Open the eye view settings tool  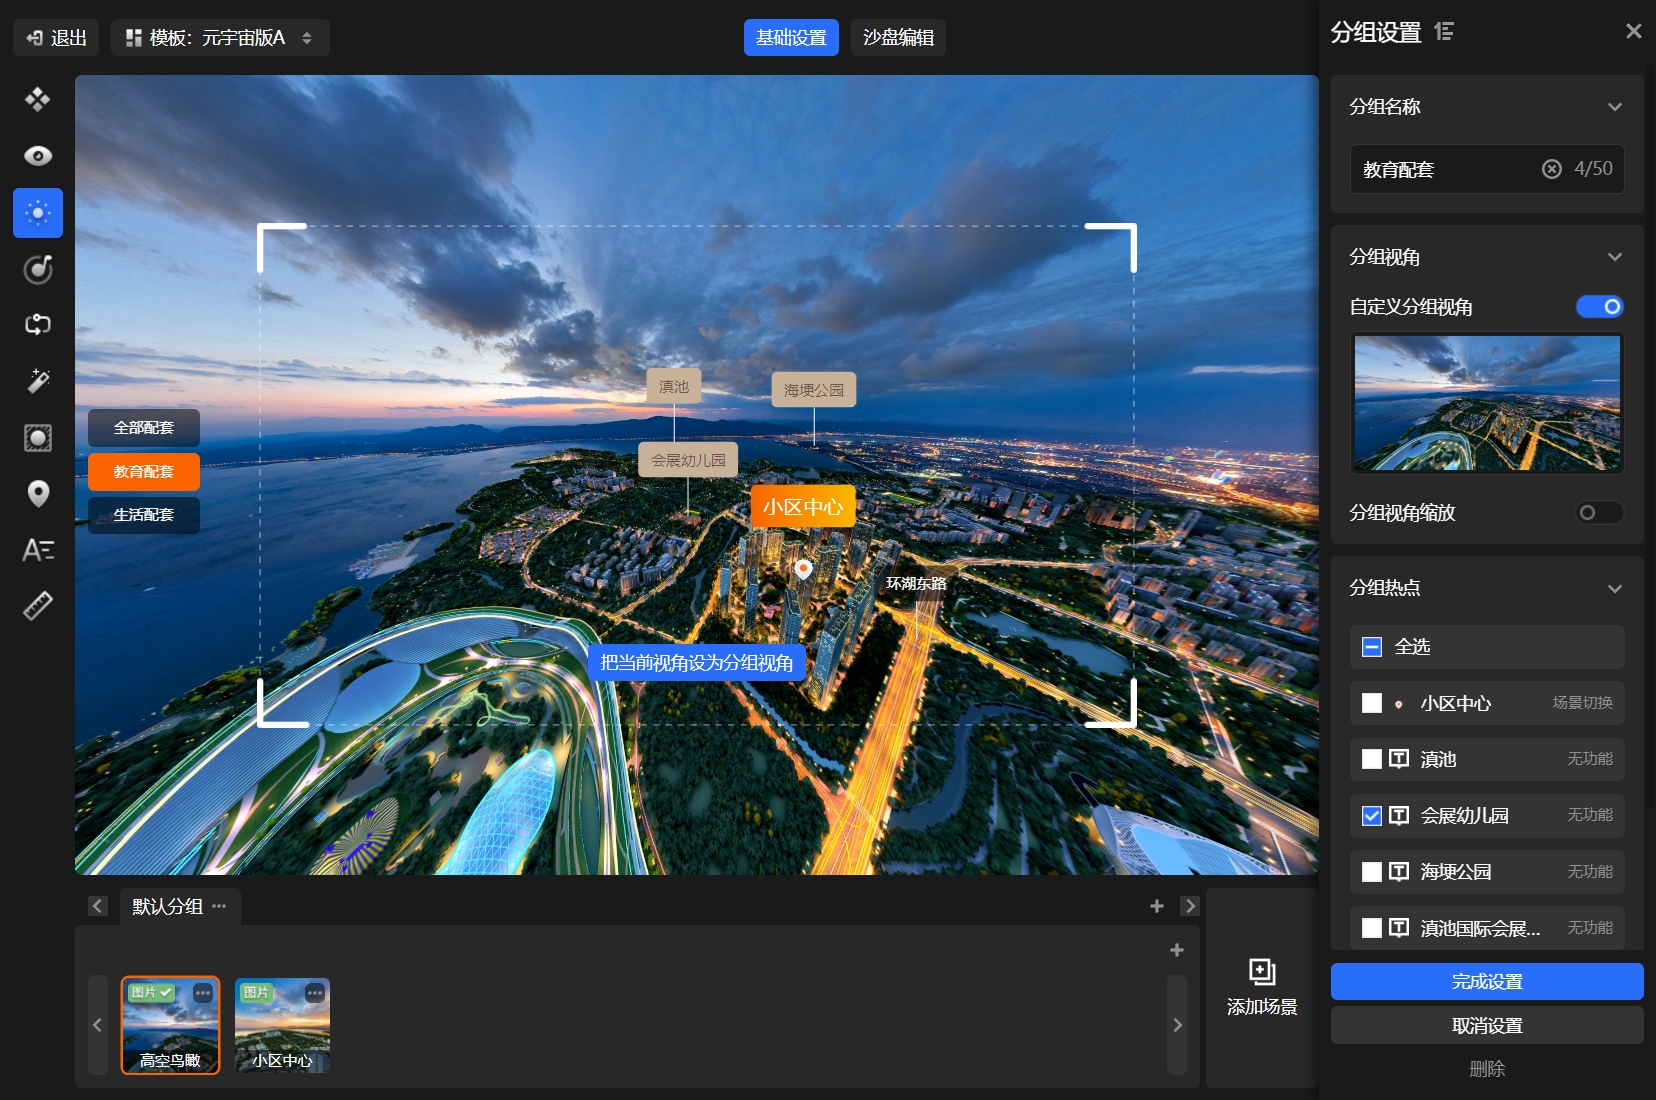pyautogui.click(x=38, y=156)
